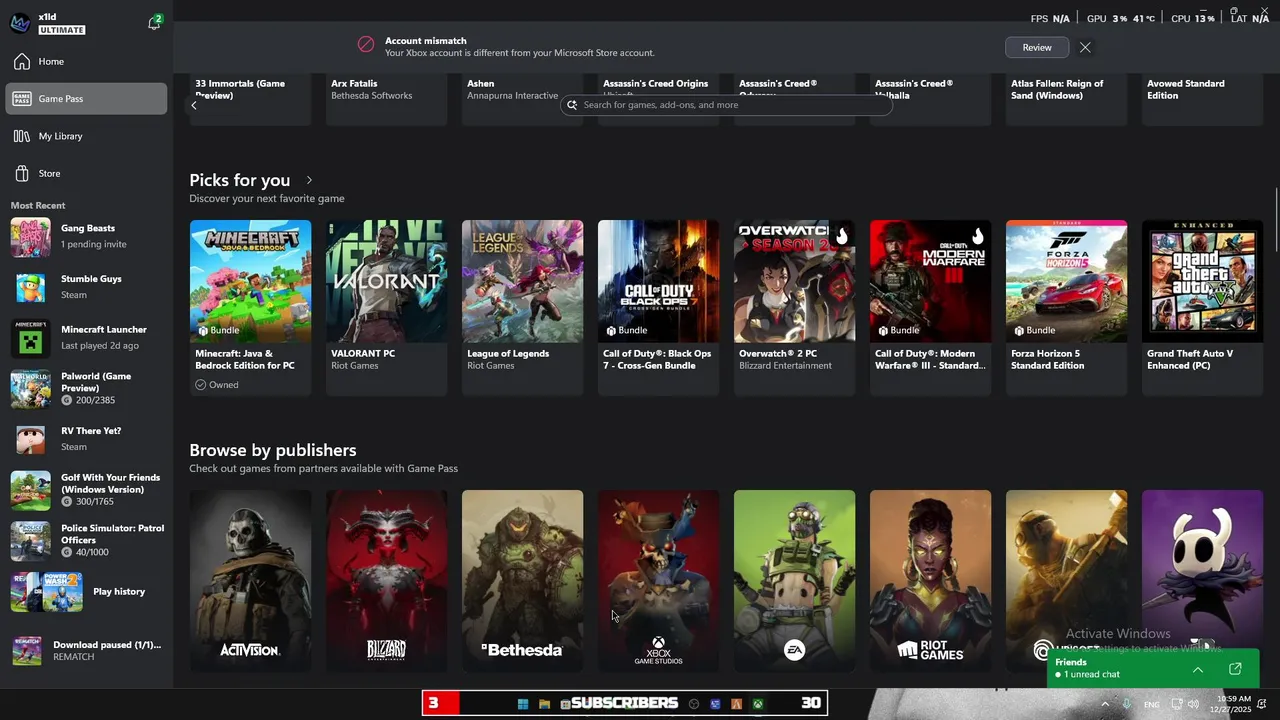
Task: Open Play history
Action: point(86,592)
